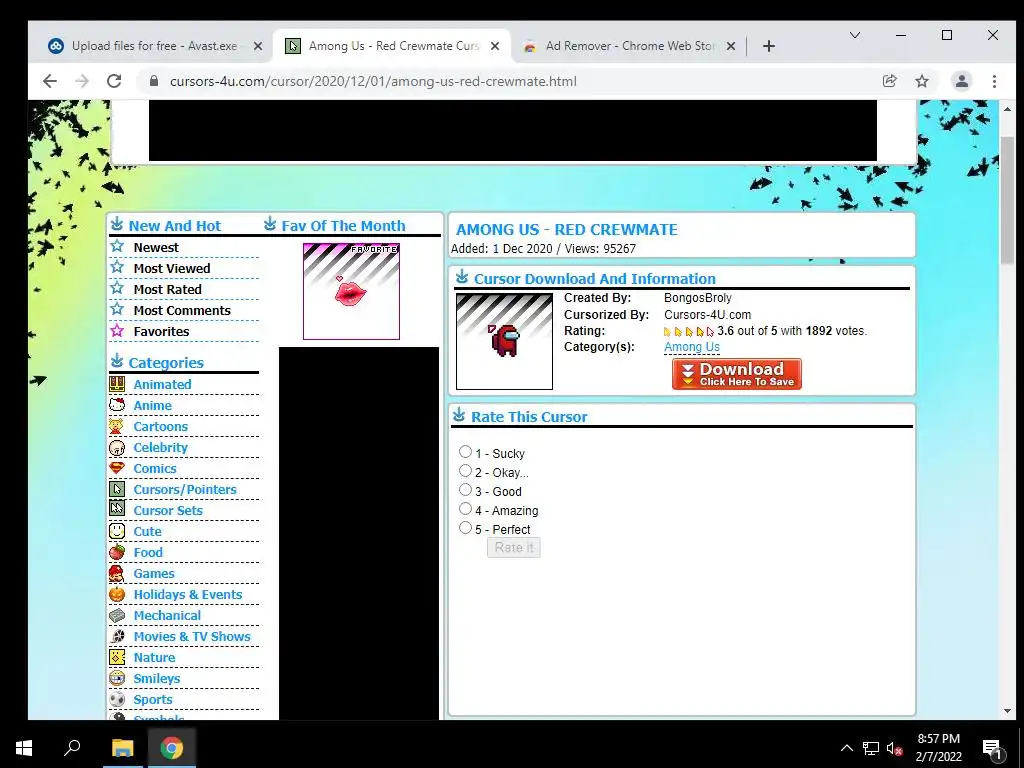Open Chrome's three-dot menu

994,81
